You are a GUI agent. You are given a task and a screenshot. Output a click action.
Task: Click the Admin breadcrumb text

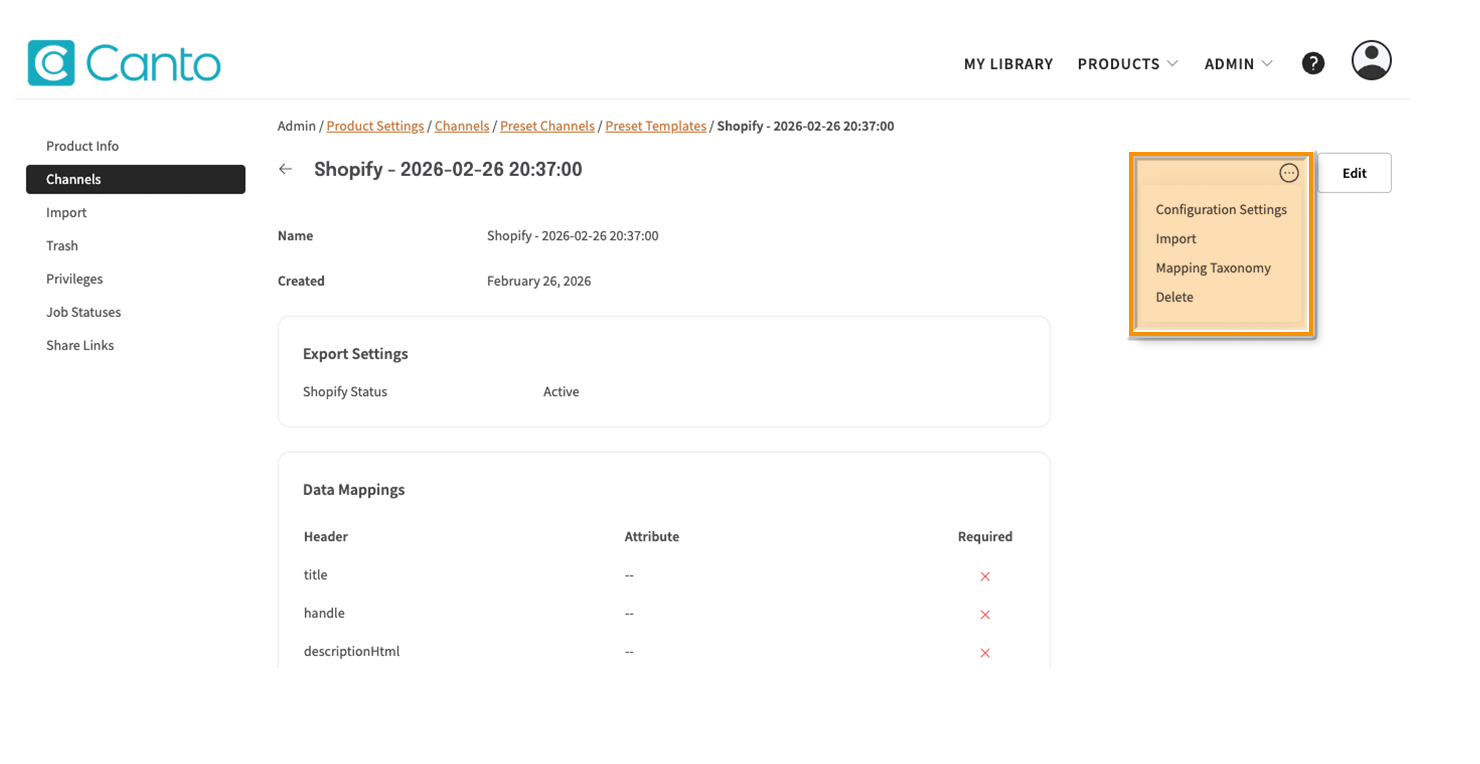point(297,126)
